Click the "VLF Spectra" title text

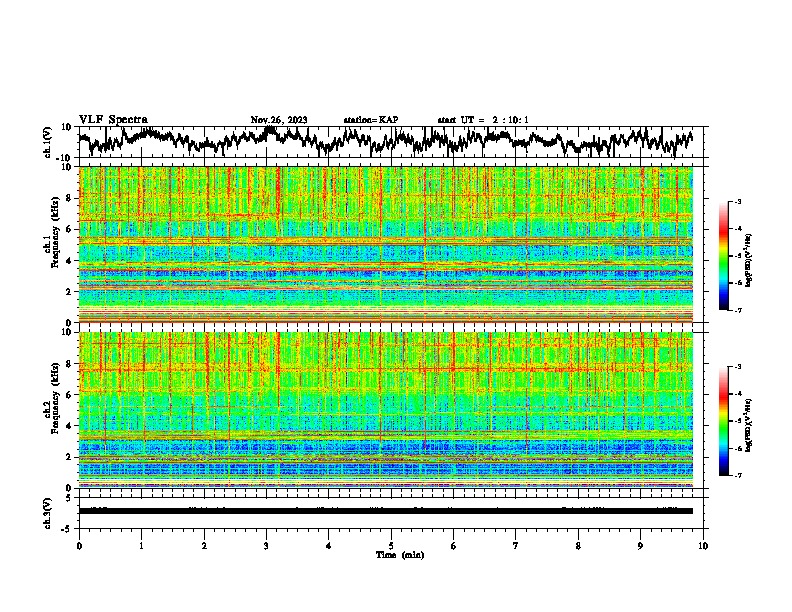[113, 120]
